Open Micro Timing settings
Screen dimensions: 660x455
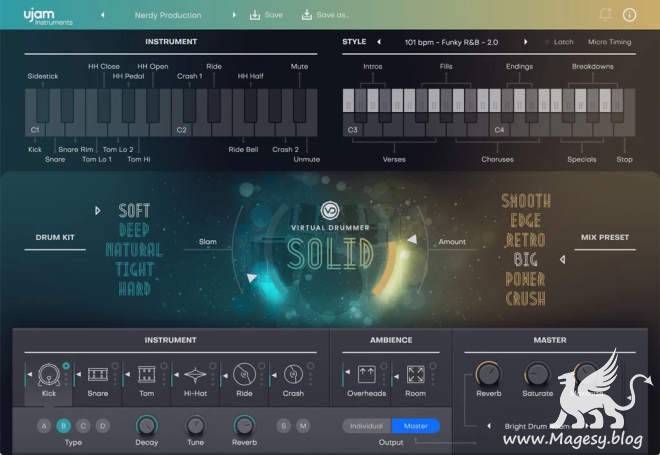609,42
